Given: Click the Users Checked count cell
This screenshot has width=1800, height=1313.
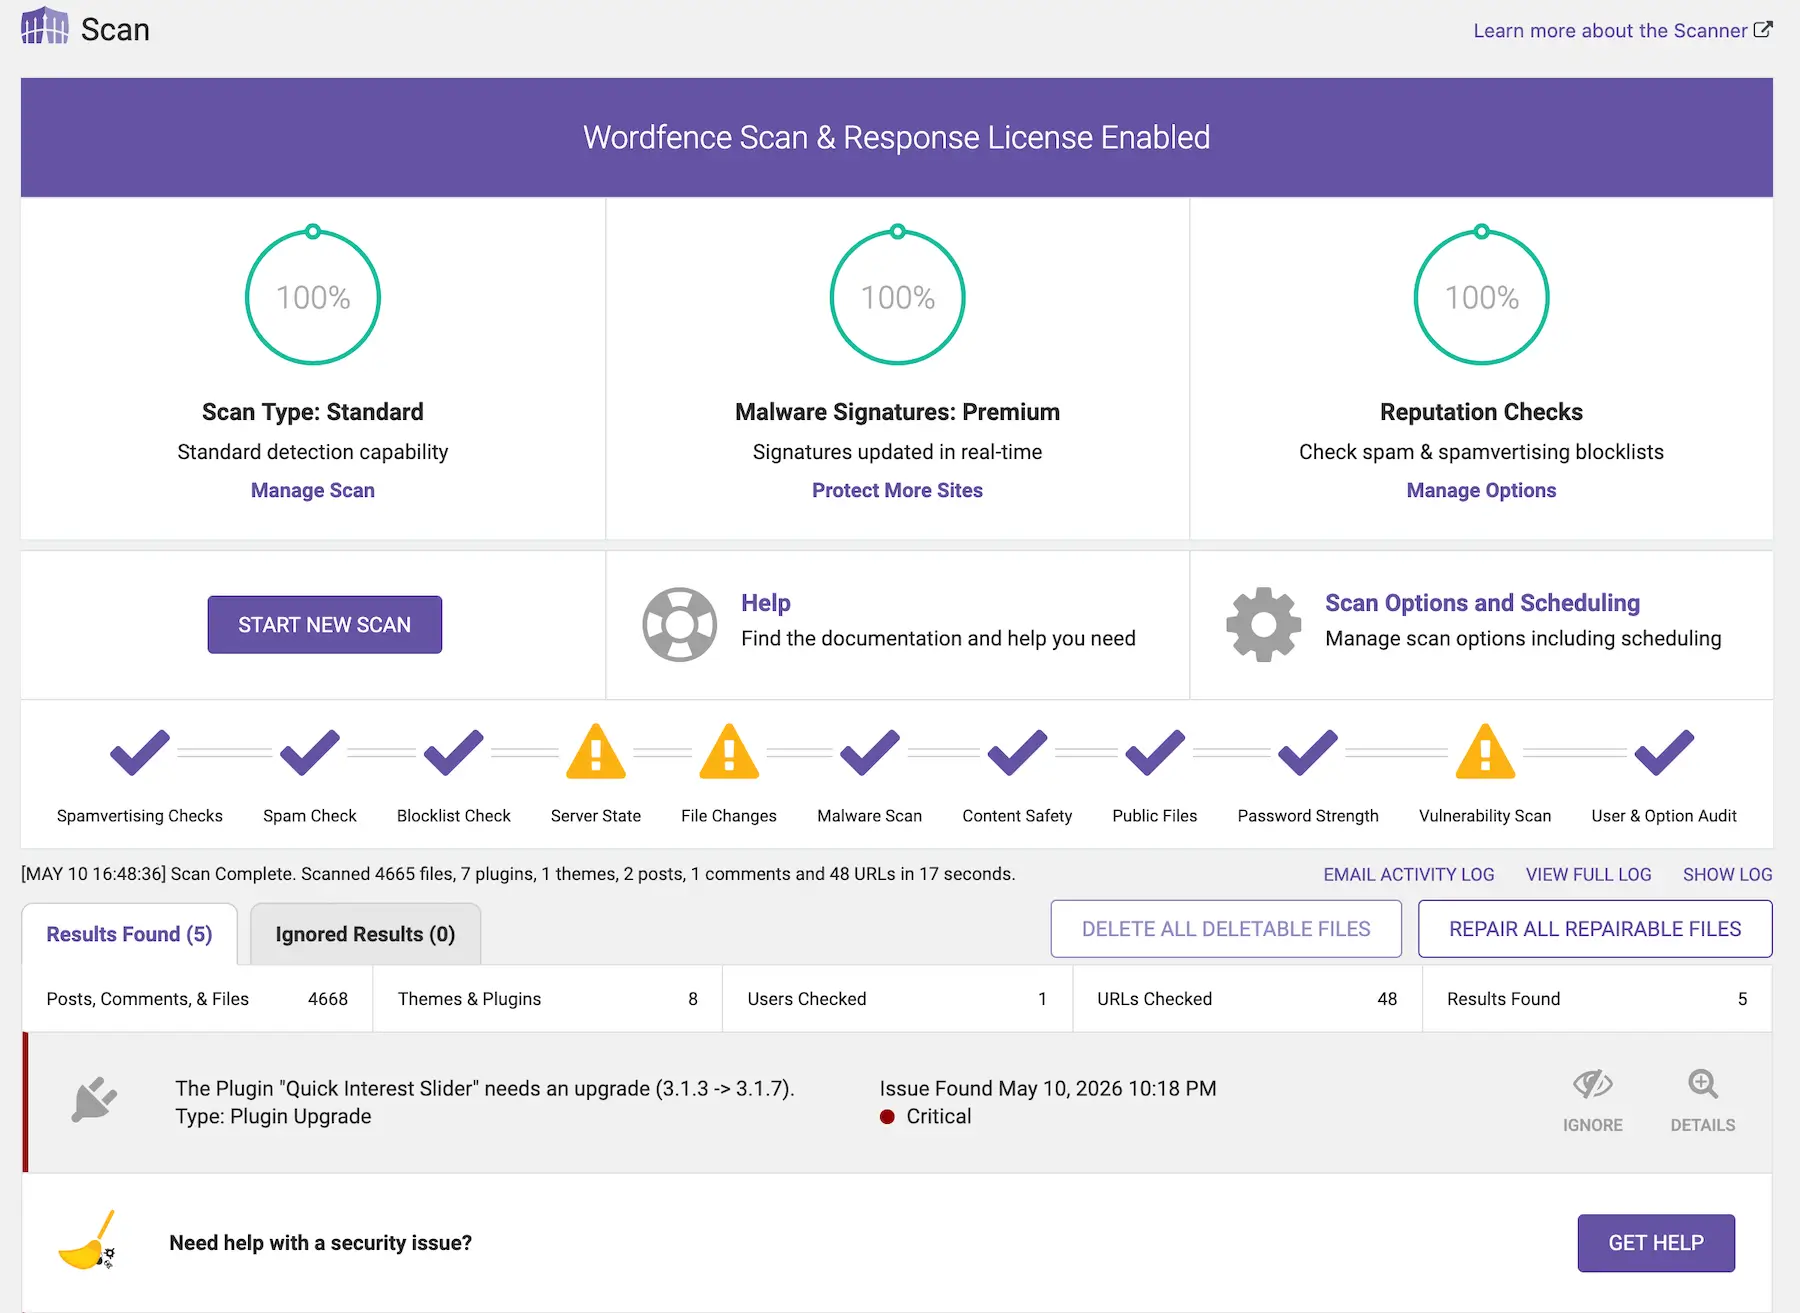Looking at the screenshot, I should tap(897, 999).
